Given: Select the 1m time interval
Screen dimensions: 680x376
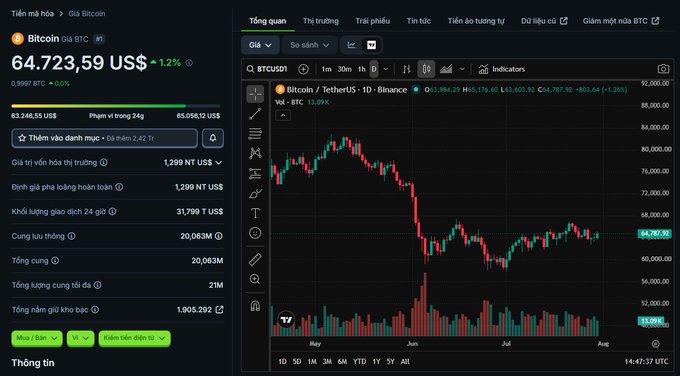Looking at the screenshot, I should coord(326,69).
